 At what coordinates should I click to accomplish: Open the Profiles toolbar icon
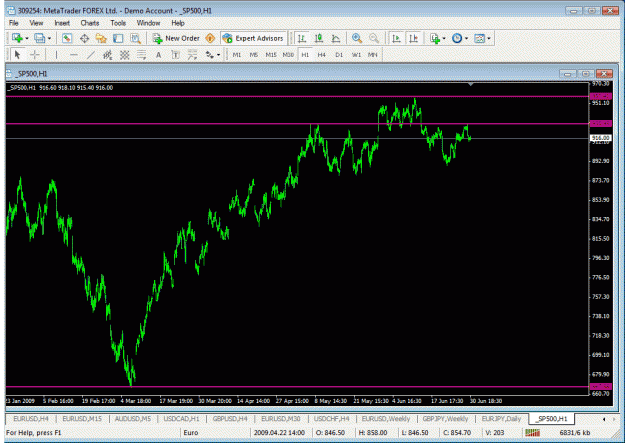click(39, 38)
